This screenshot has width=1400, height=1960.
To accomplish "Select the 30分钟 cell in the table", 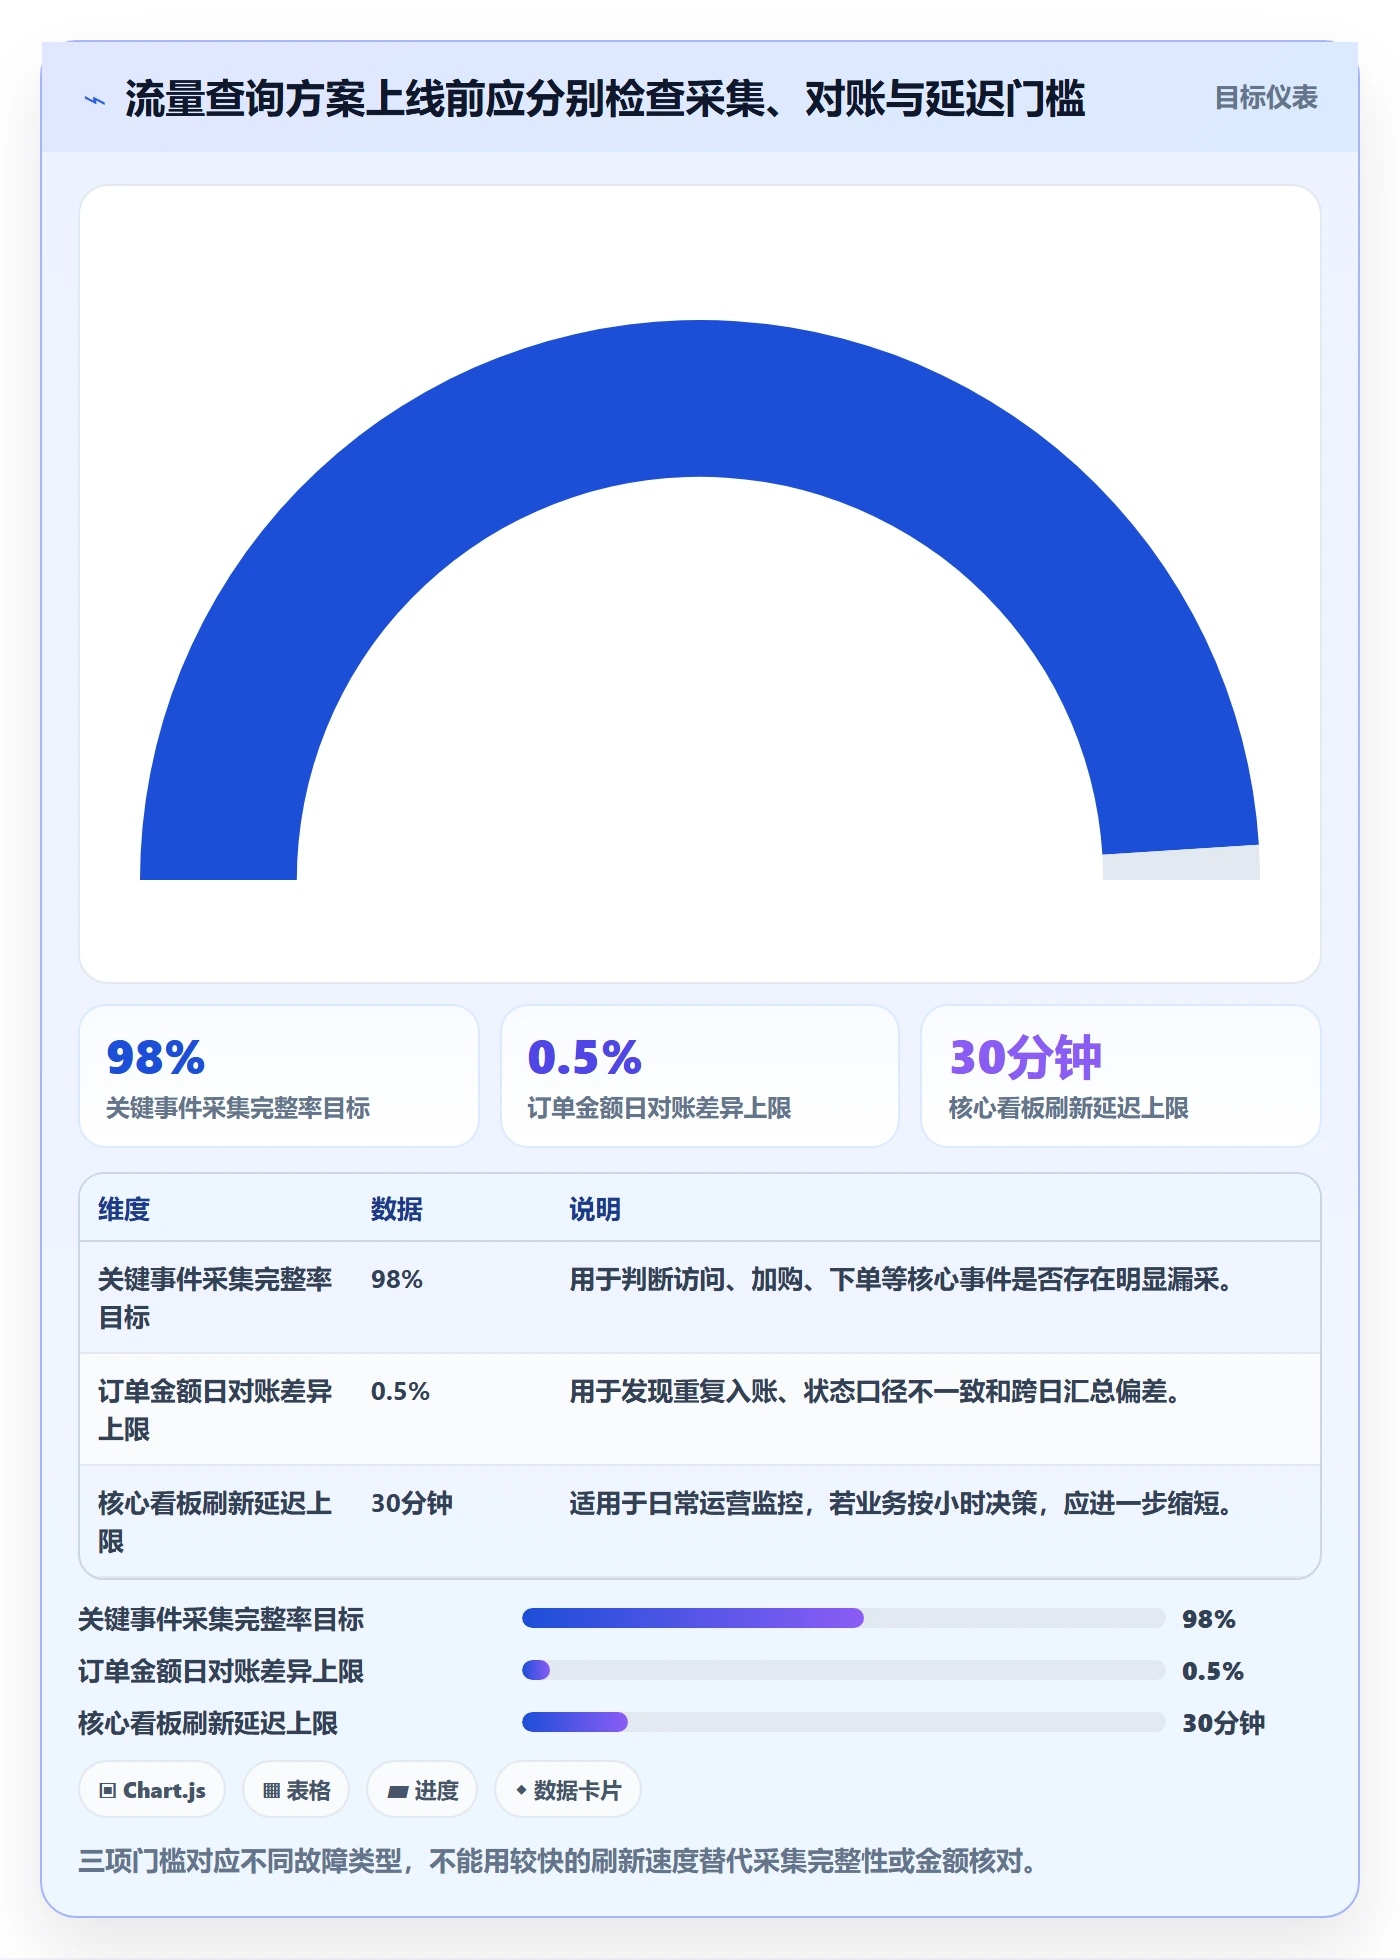I will [x=411, y=1503].
